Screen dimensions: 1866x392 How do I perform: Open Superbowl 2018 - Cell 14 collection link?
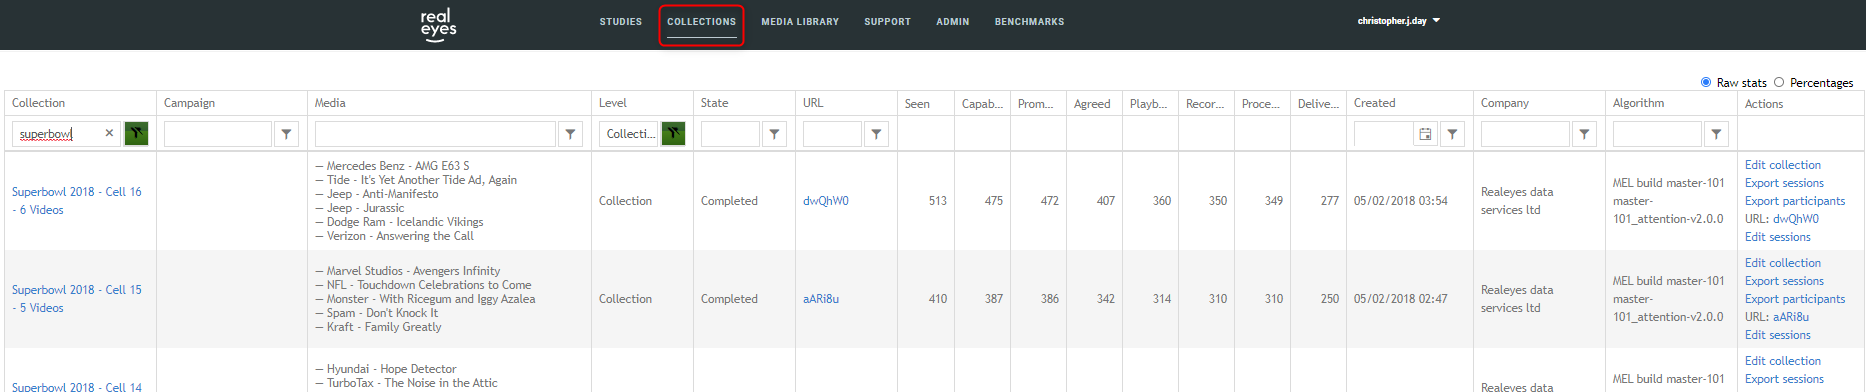point(77,386)
